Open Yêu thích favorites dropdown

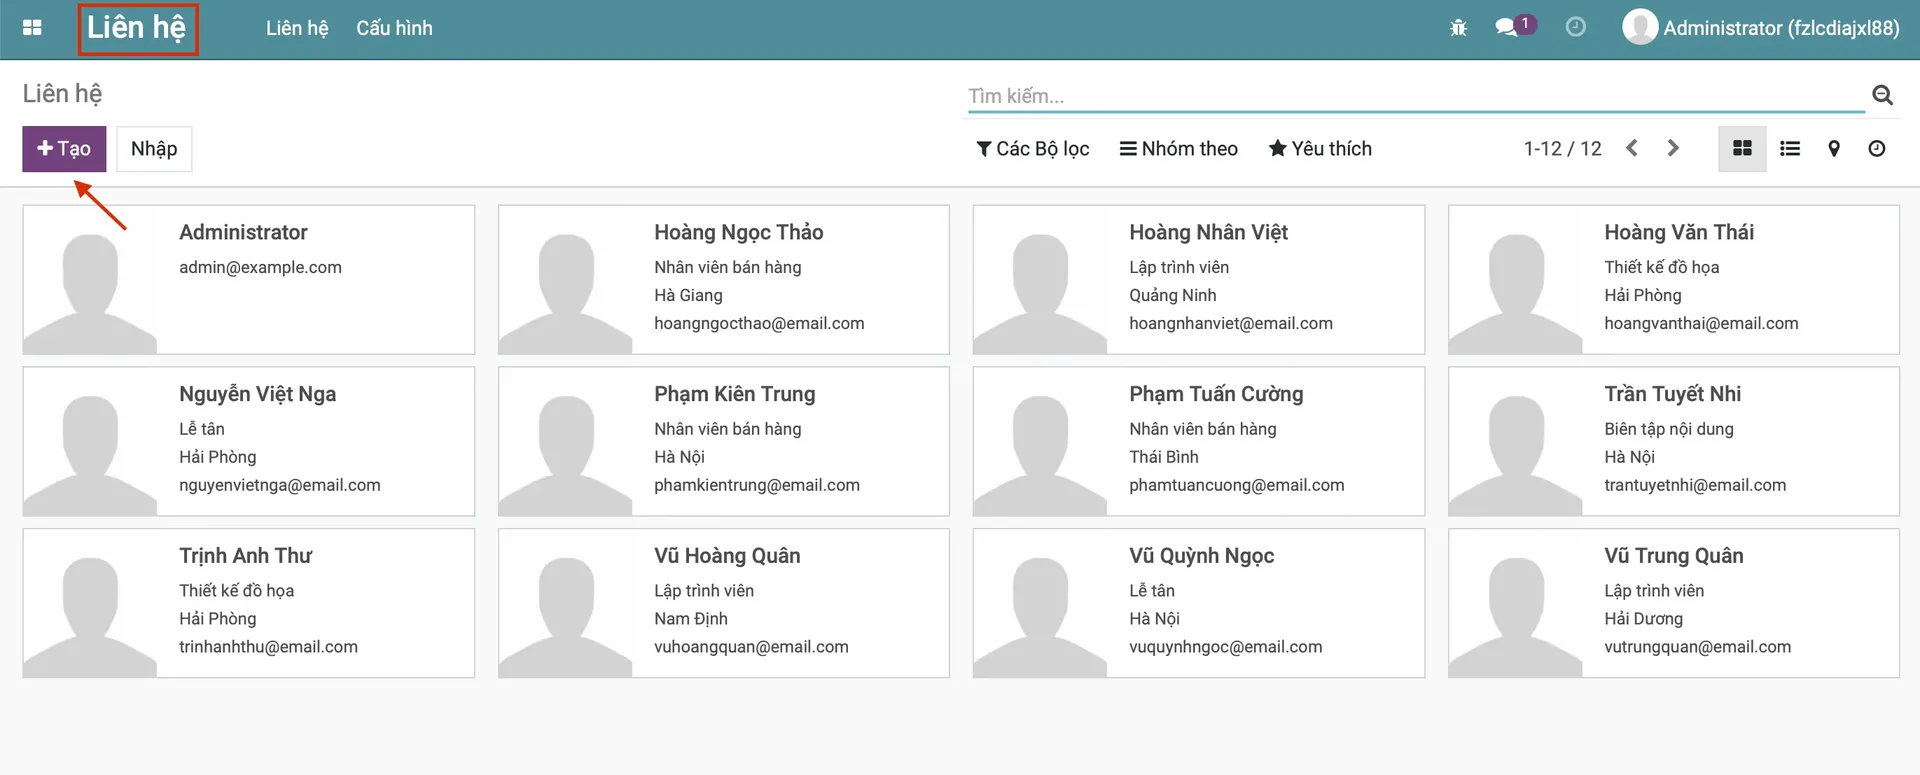point(1320,148)
